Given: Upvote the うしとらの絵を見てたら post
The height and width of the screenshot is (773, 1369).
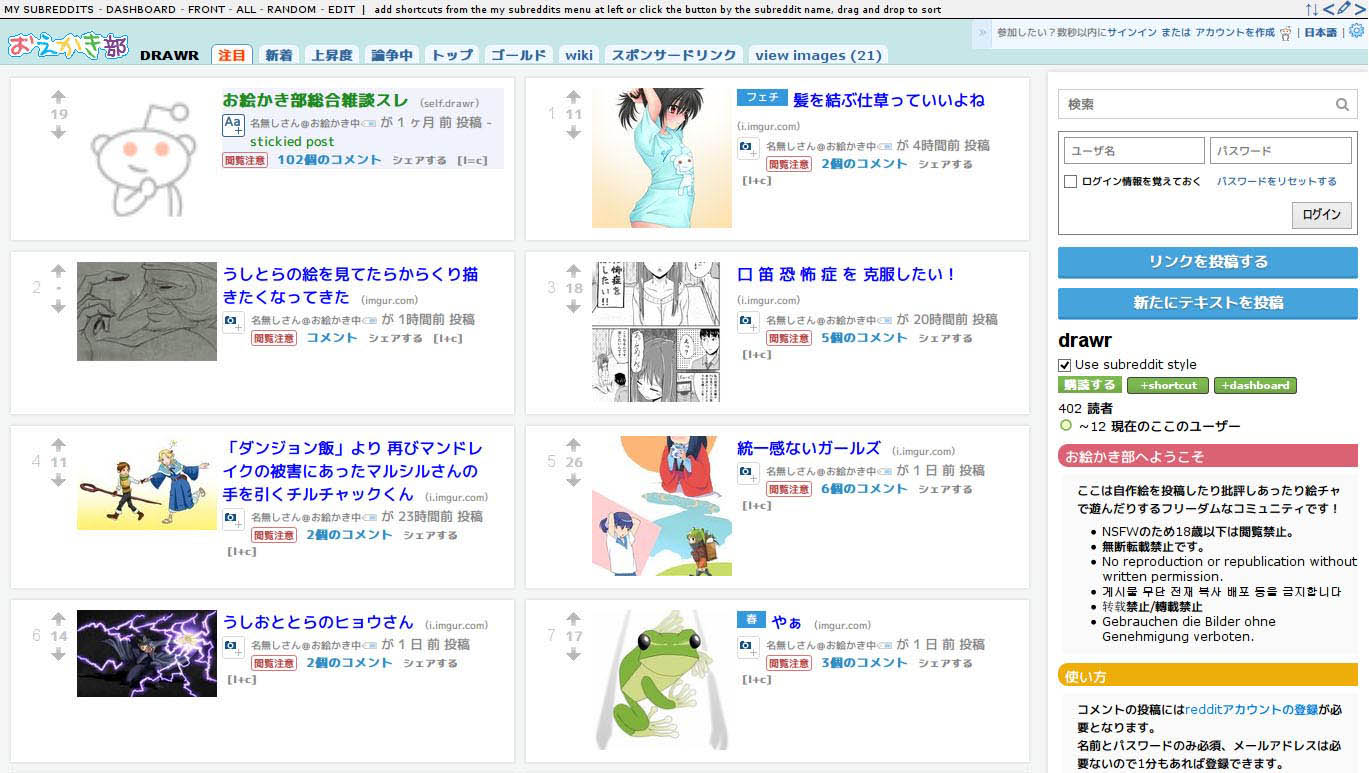Looking at the screenshot, I should click(58, 271).
